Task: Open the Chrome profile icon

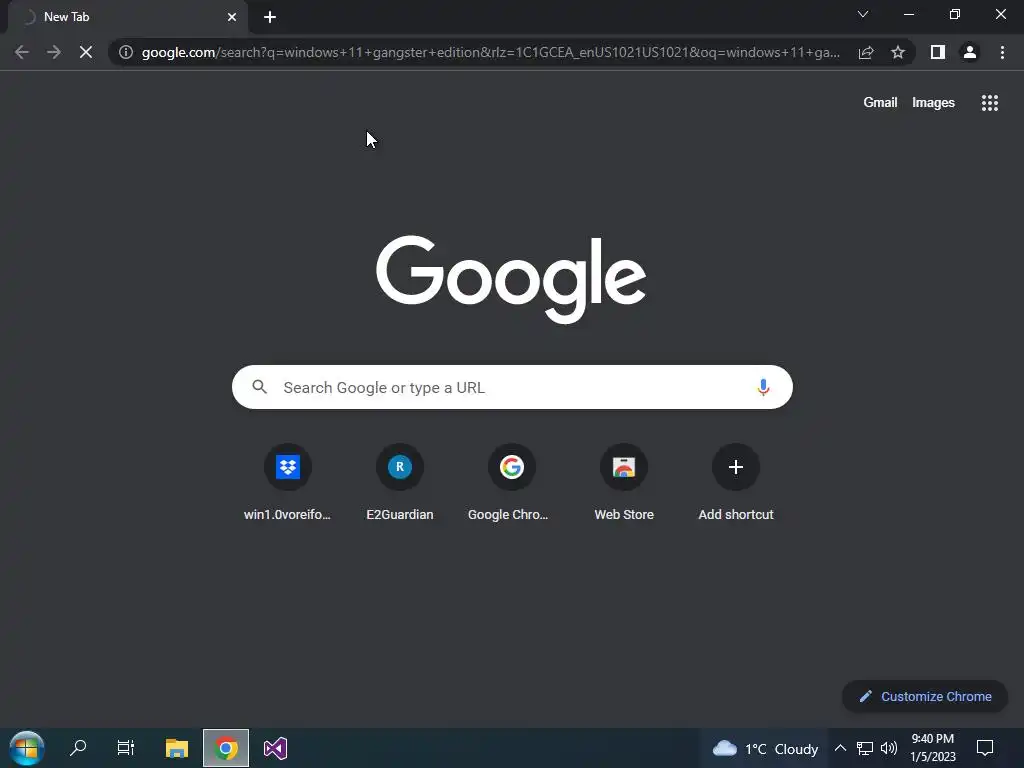Action: [x=970, y=52]
